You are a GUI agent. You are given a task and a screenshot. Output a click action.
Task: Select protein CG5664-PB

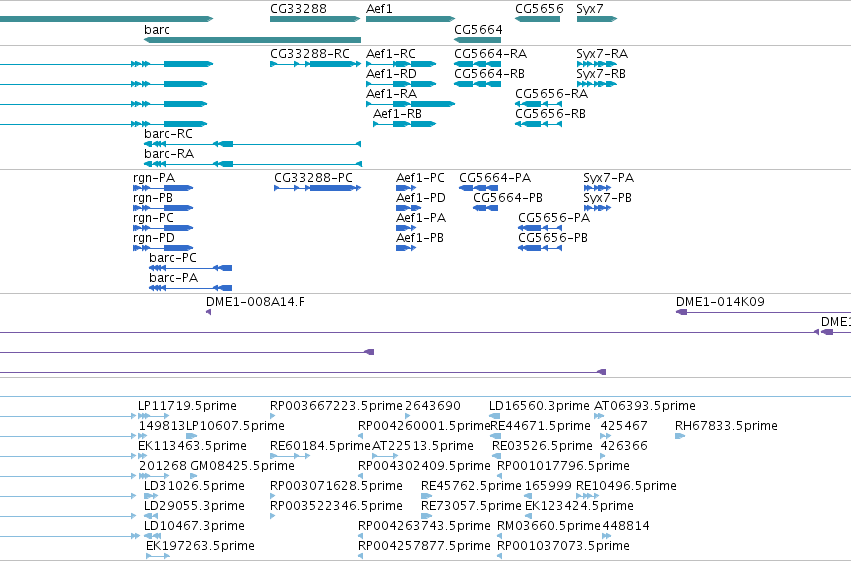coord(485,208)
